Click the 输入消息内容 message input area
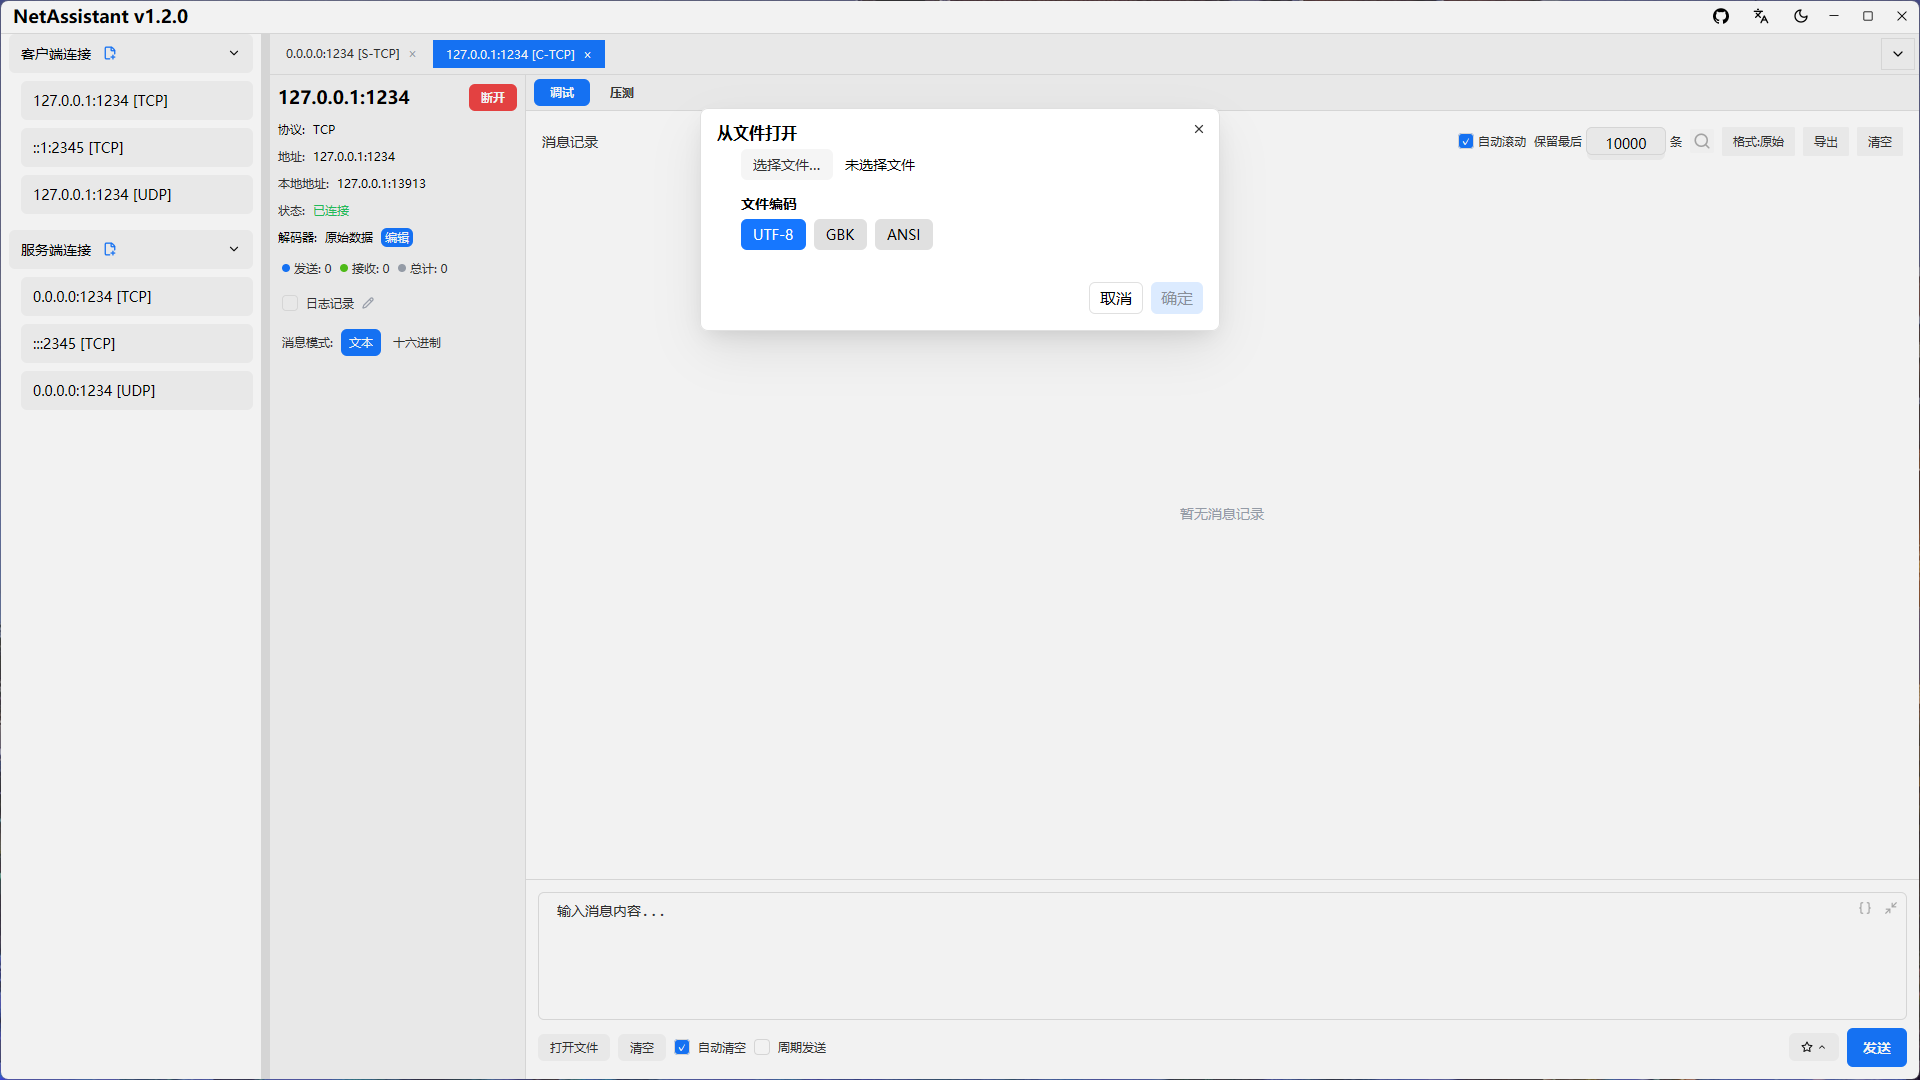This screenshot has width=1920, height=1080. click(1222, 956)
